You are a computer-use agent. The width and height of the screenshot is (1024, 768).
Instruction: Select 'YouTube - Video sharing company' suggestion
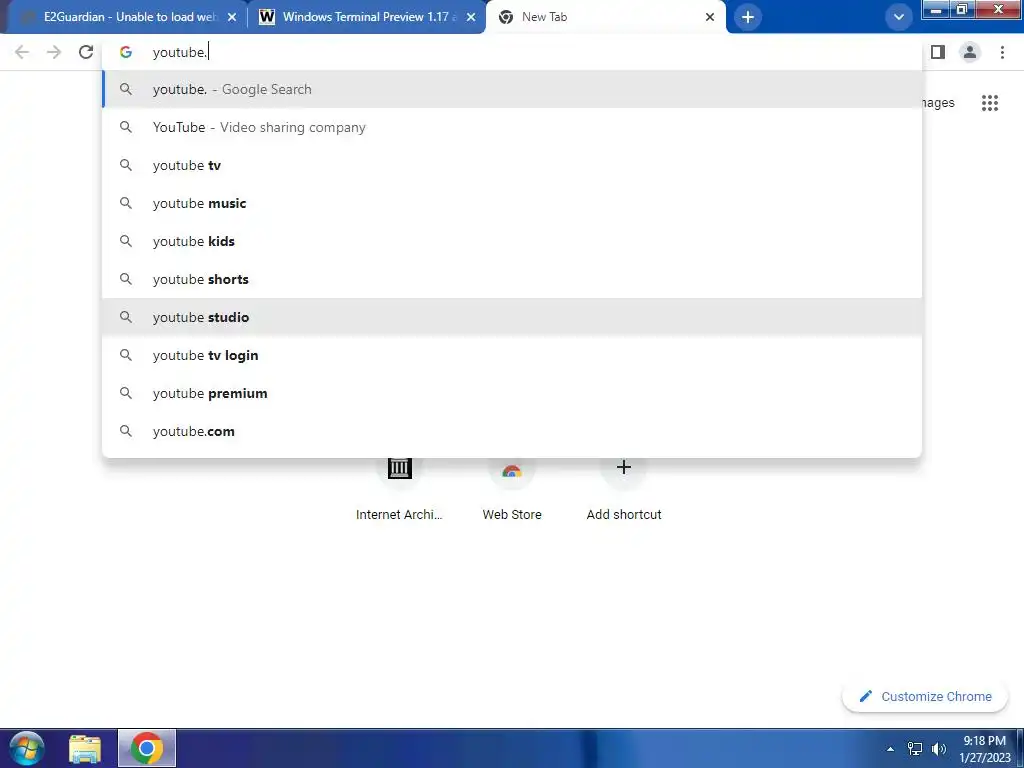pyautogui.click(x=512, y=127)
